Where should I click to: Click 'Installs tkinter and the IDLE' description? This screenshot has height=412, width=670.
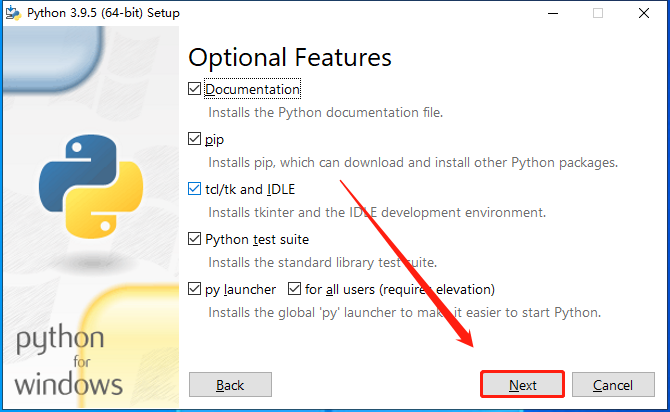point(377,212)
